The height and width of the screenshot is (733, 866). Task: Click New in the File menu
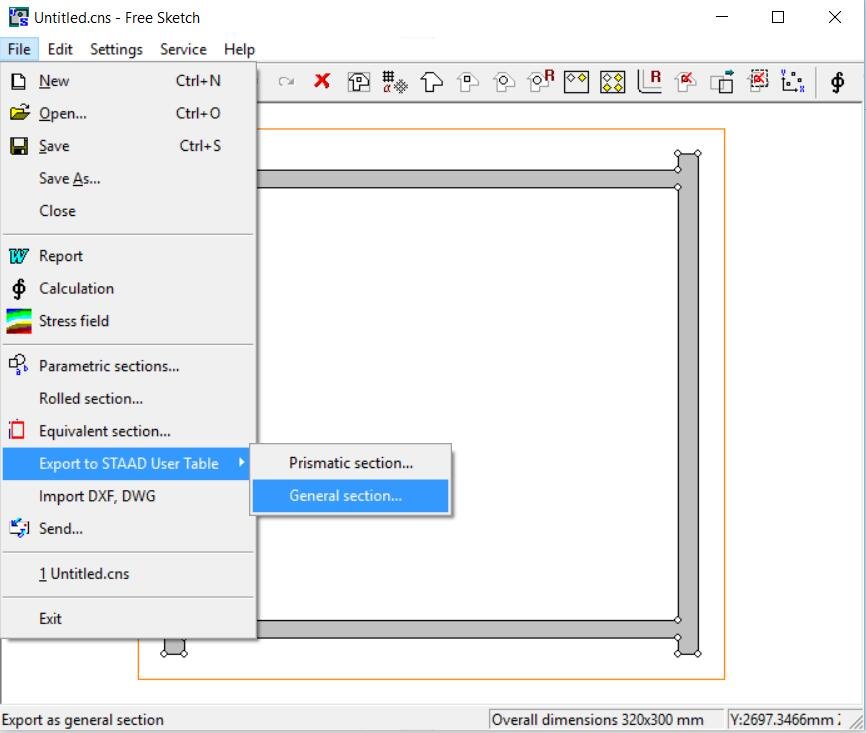pyautogui.click(x=129, y=81)
